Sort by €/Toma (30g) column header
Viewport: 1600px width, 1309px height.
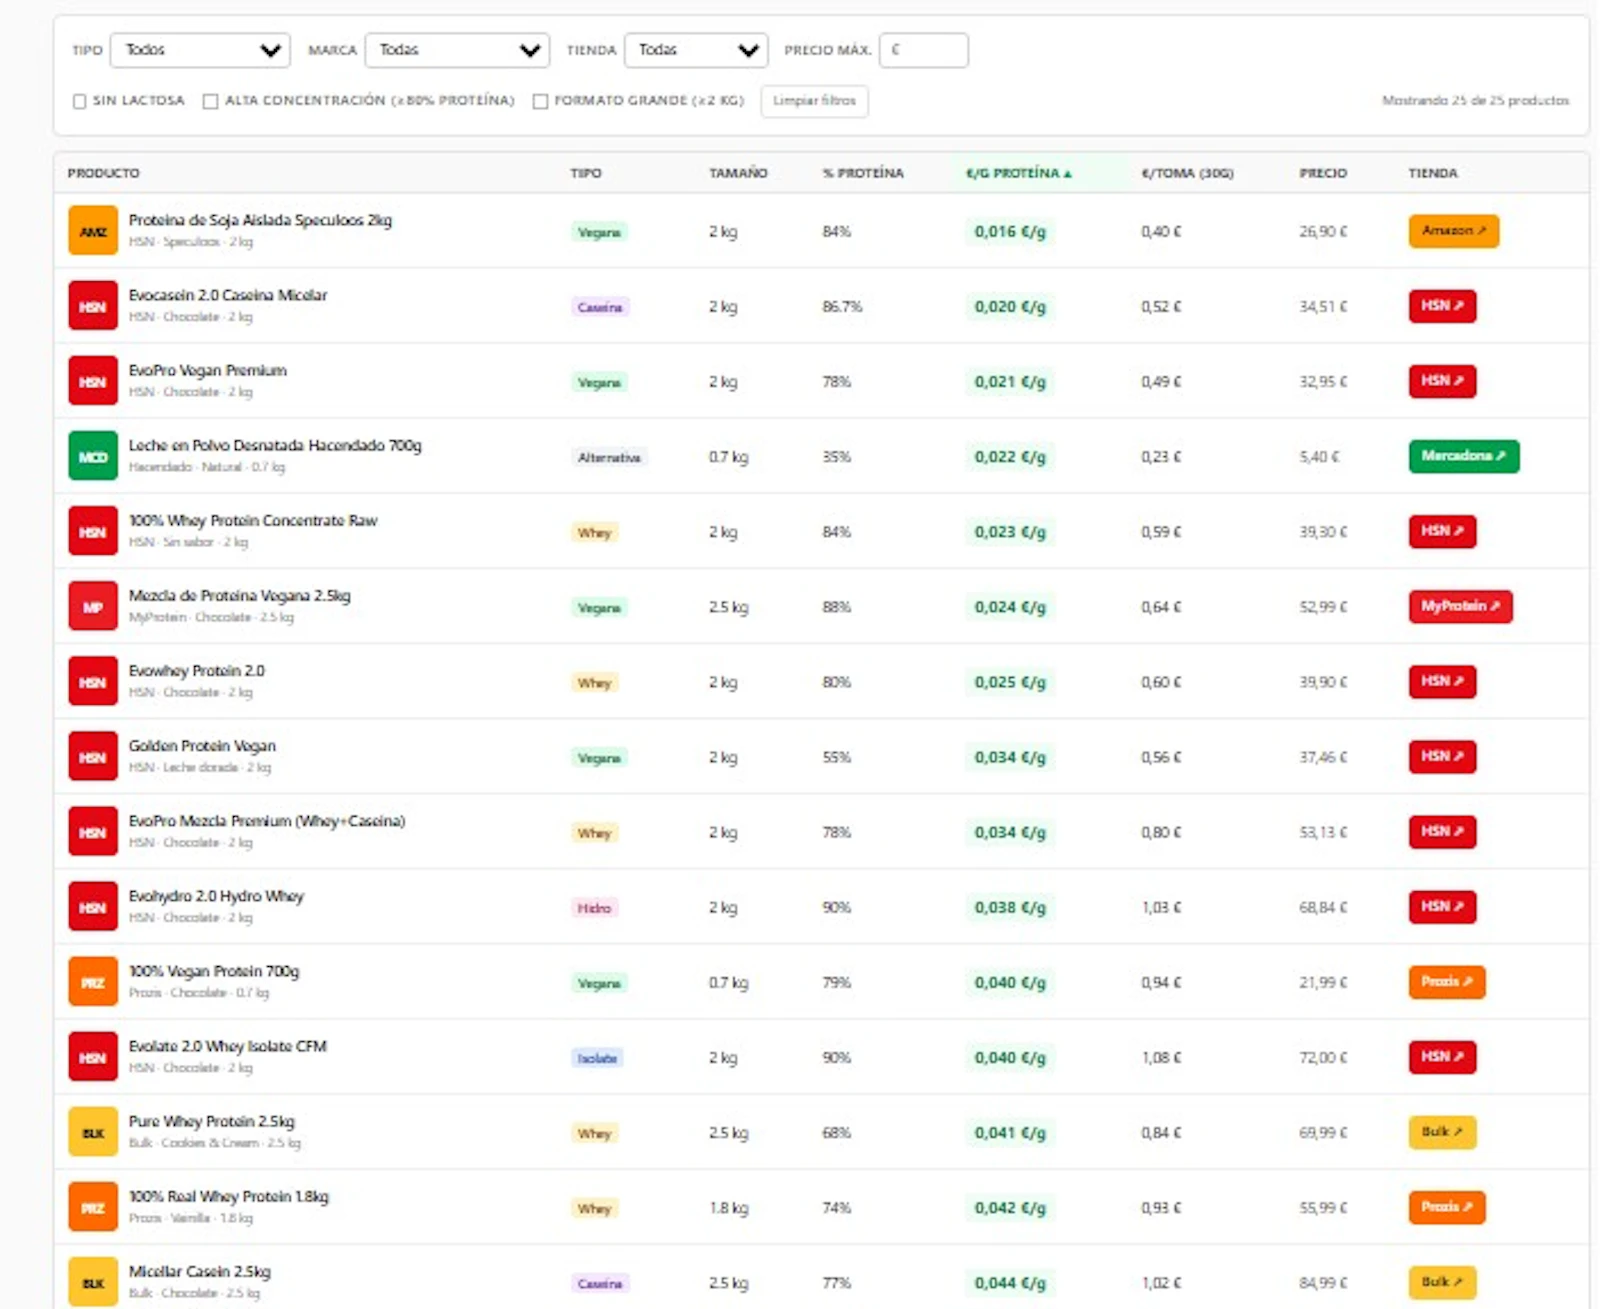1187,173
